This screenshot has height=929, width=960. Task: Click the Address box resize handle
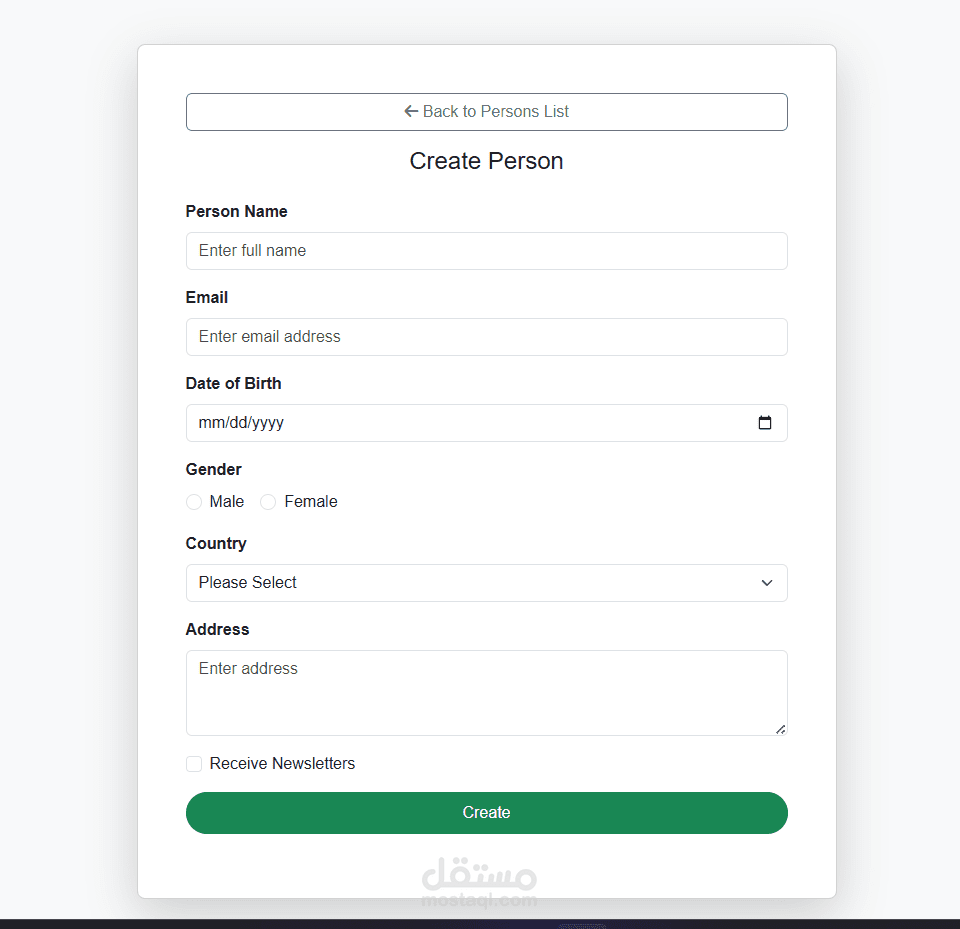780,729
